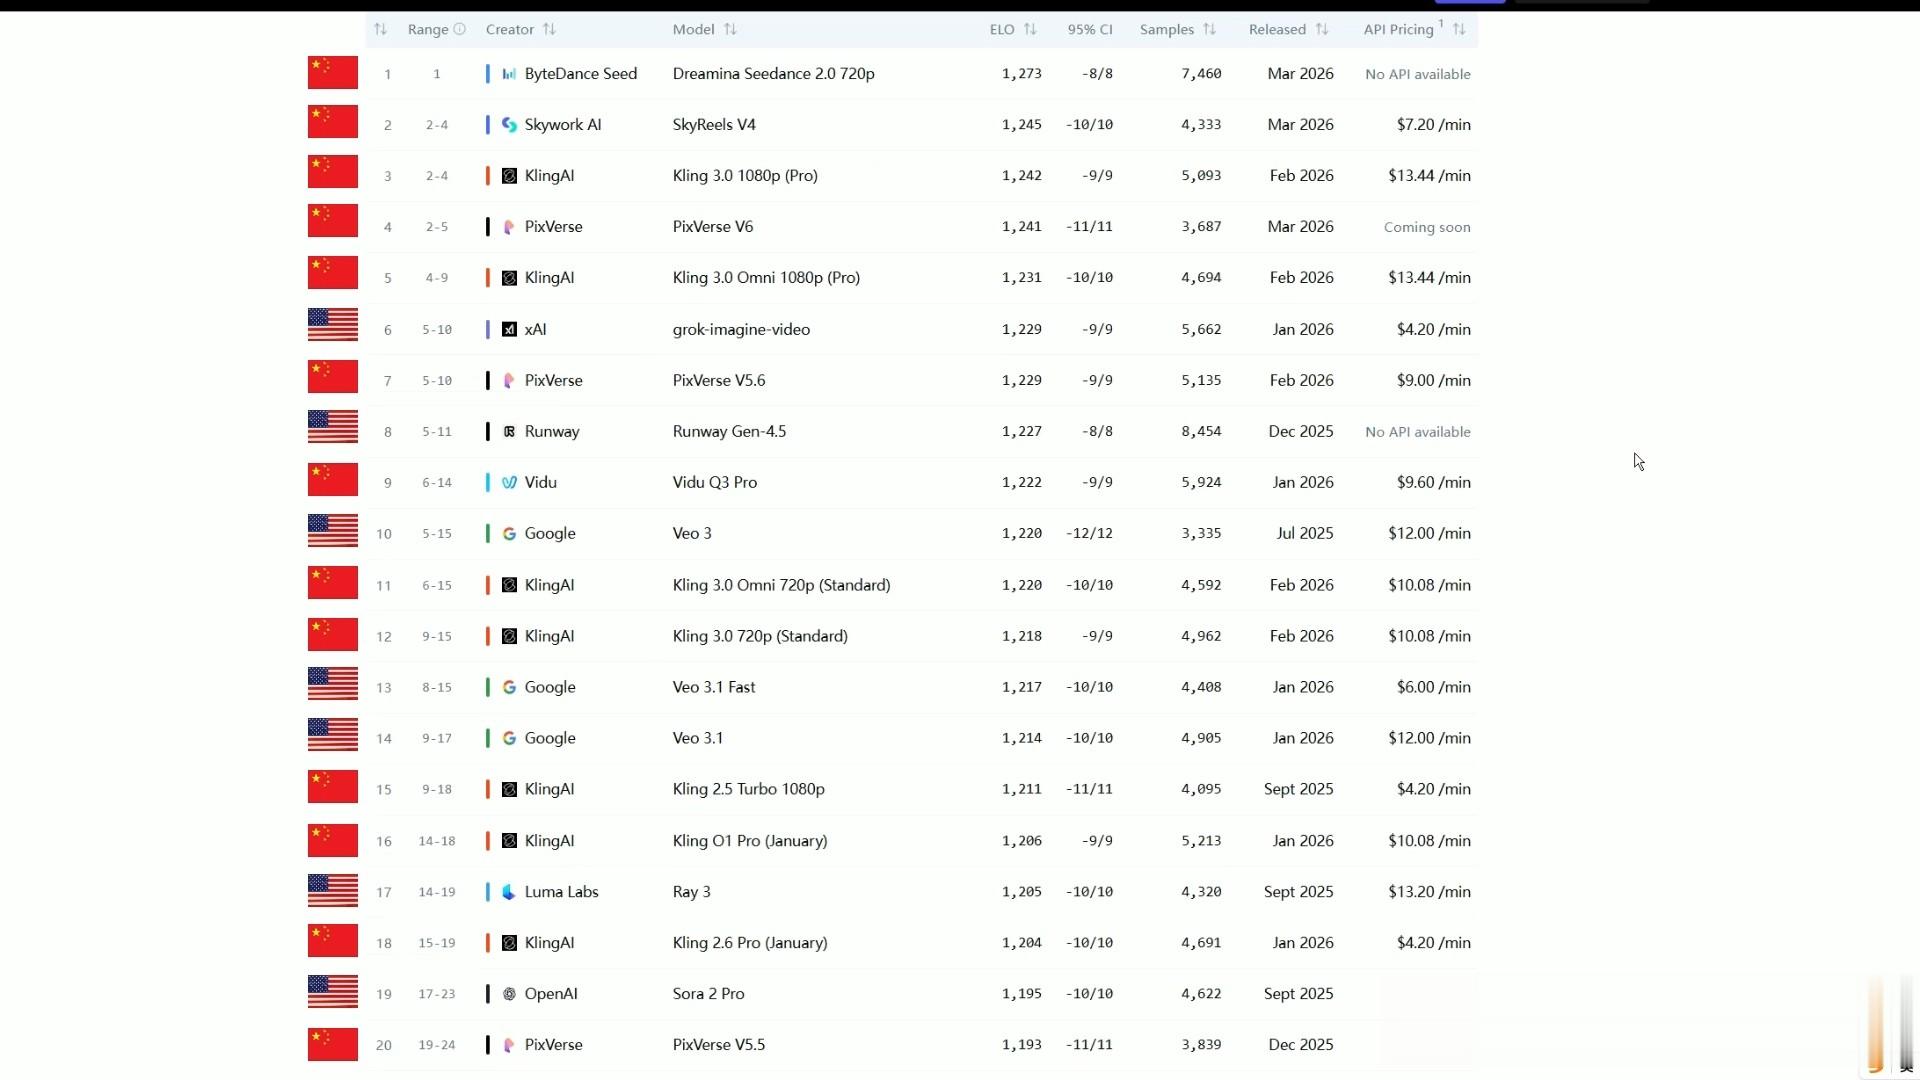Click the Model column header
Viewport: 1920px width, 1080px height.
[x=693, y=29]
